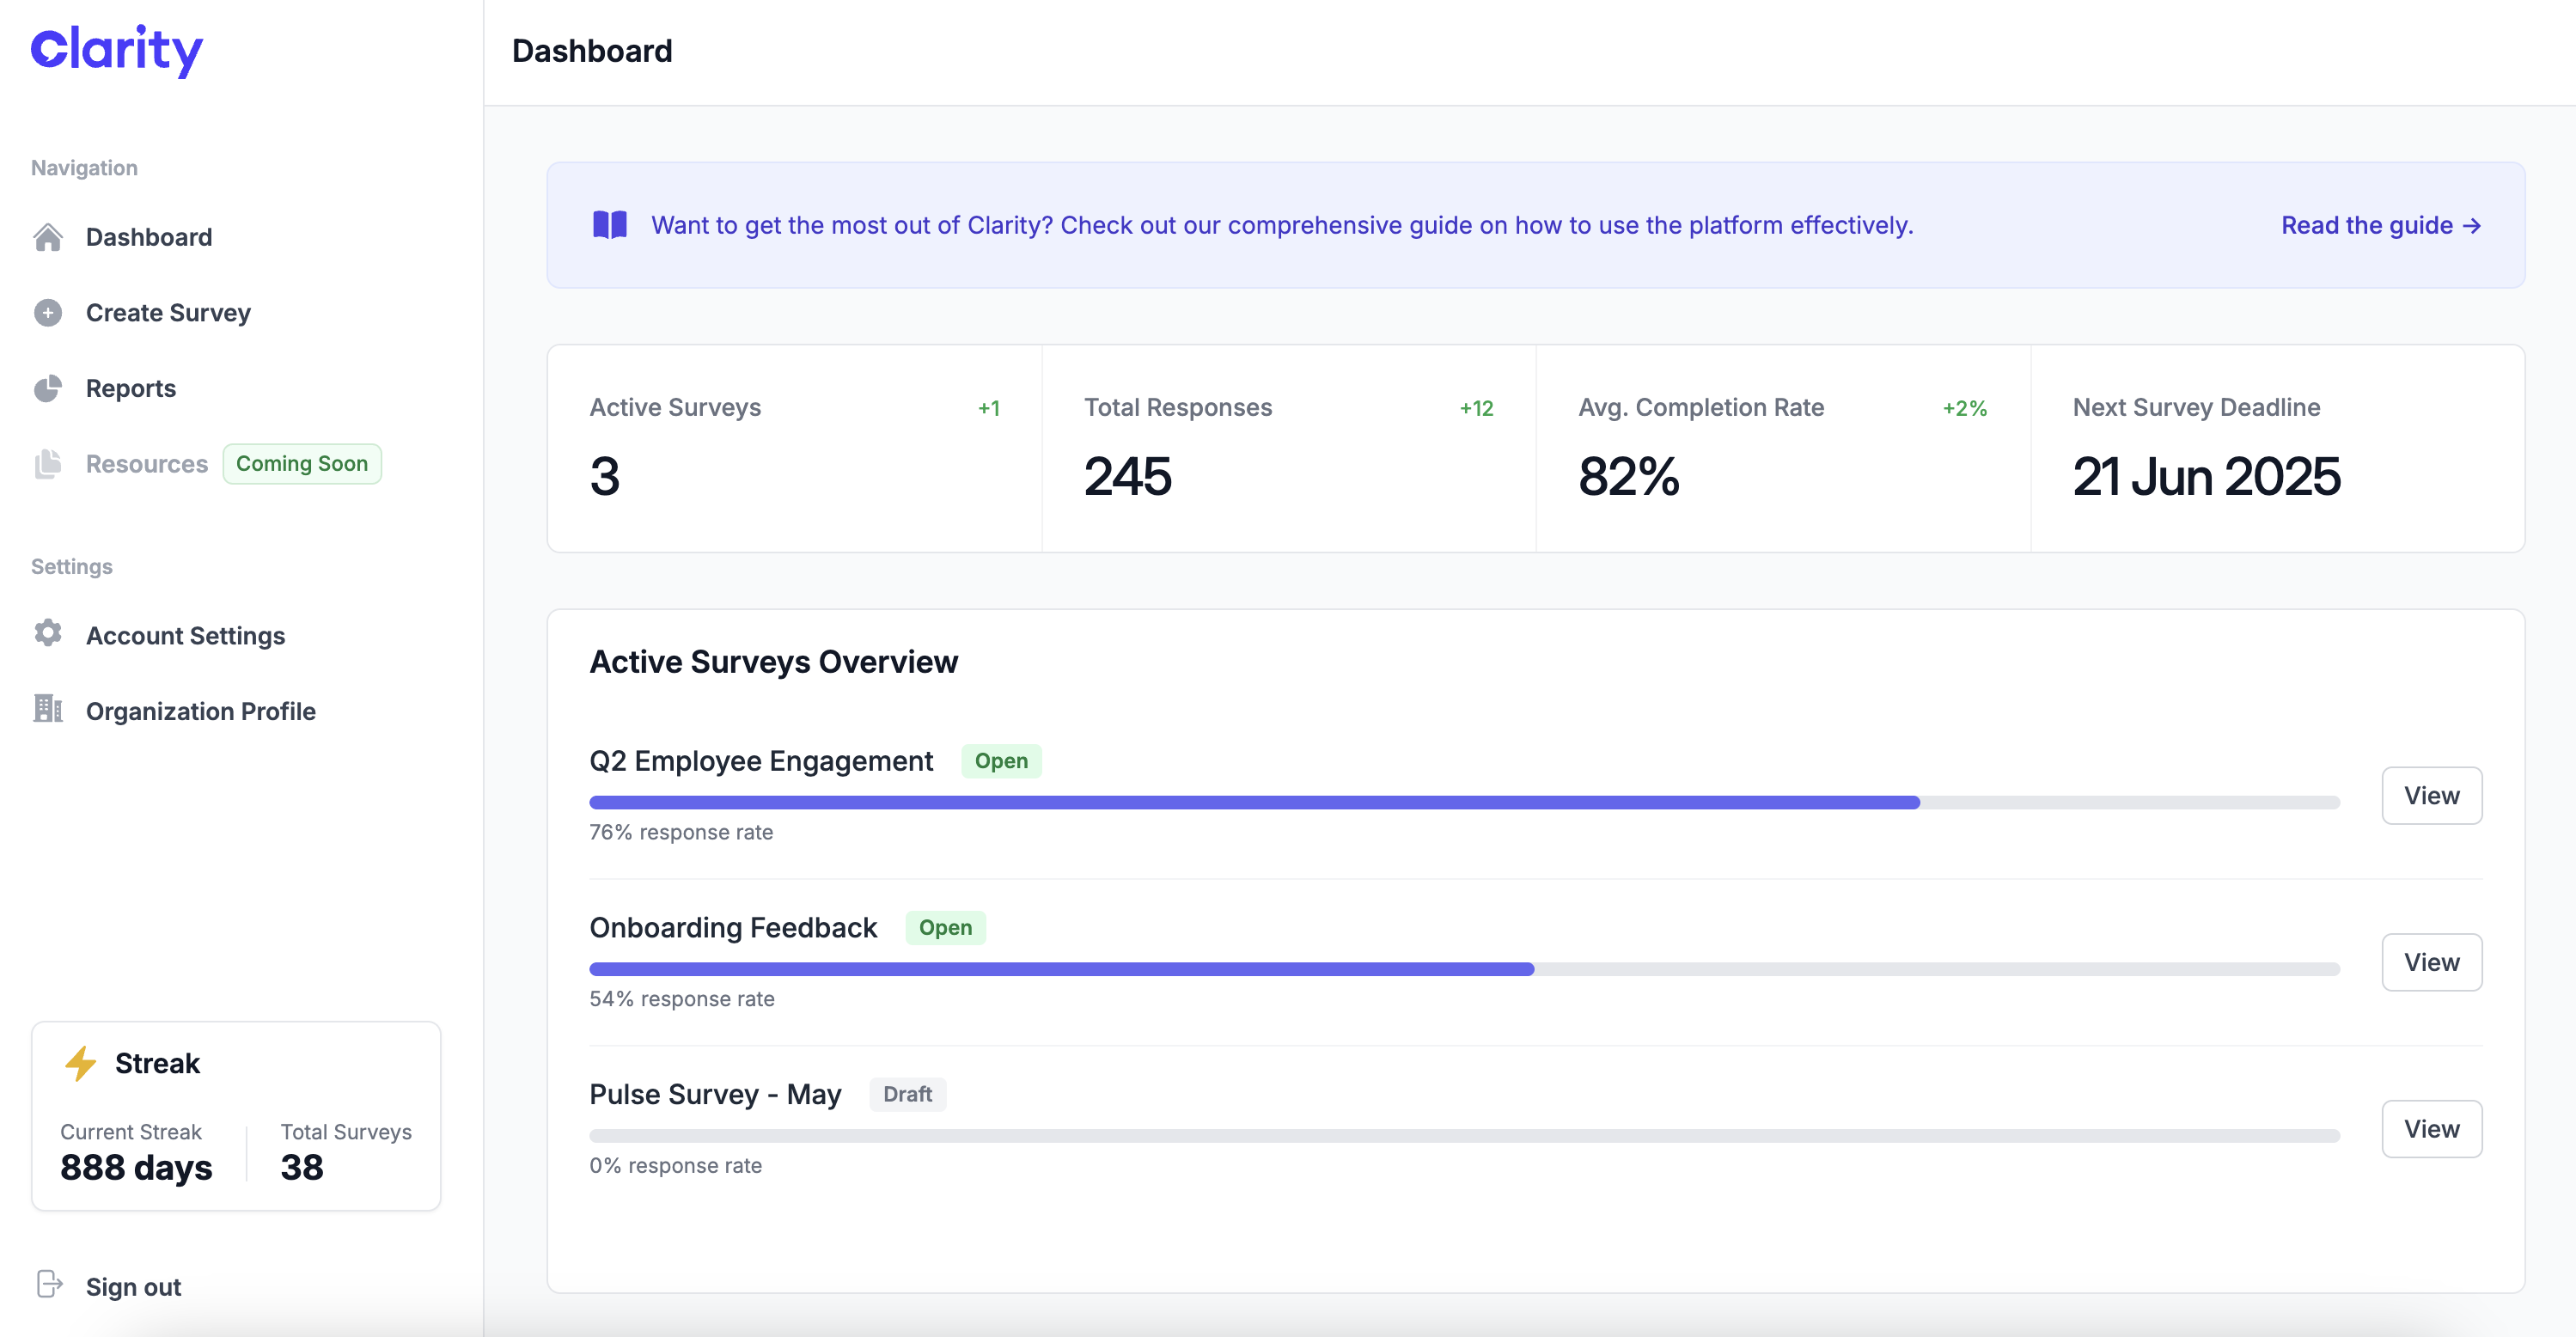Click the Dashboard home icon
The image size is (2576, 1337).
(x=48, y=237)
